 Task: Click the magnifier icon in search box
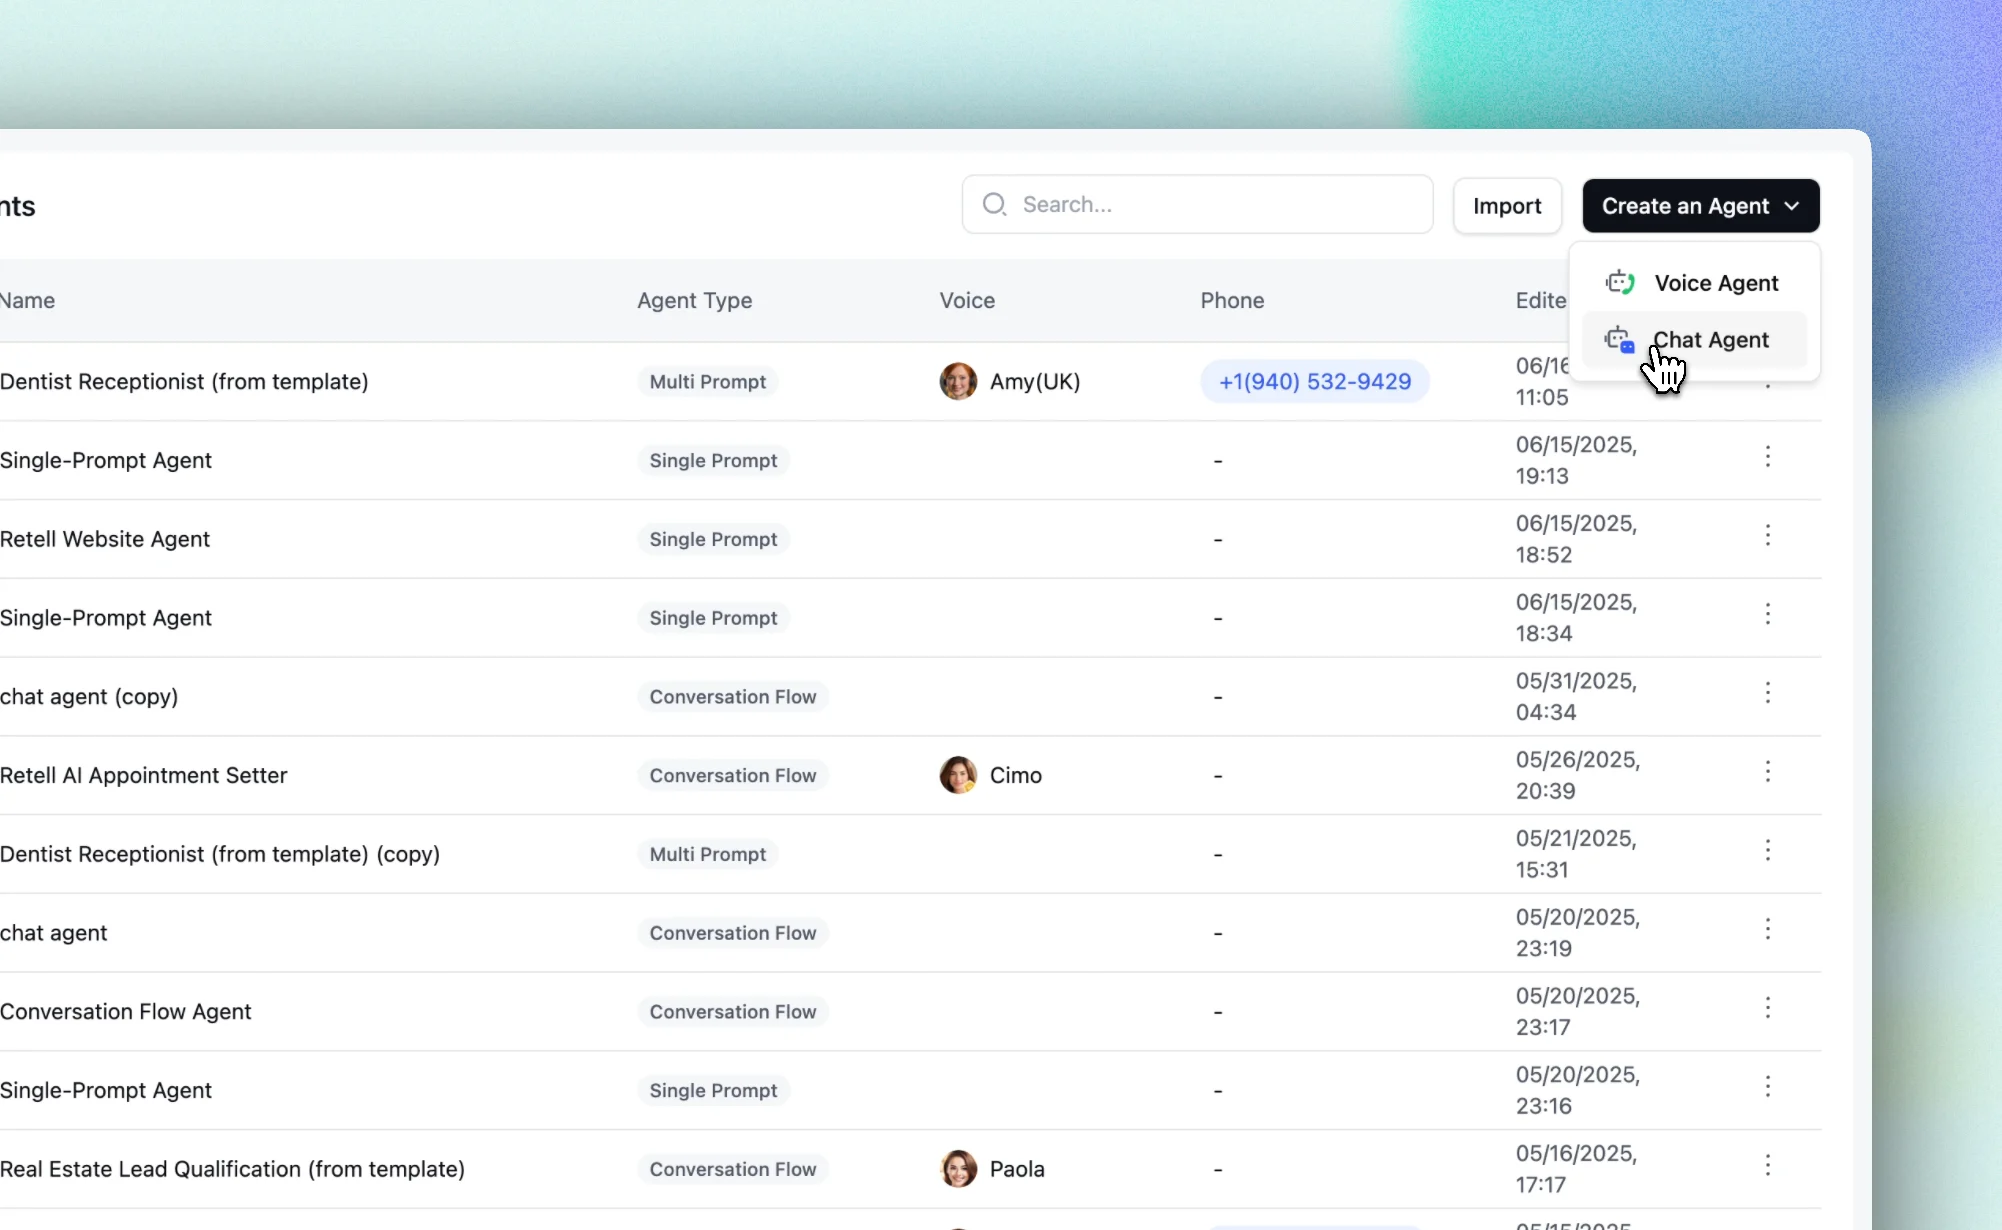[994, 205]
